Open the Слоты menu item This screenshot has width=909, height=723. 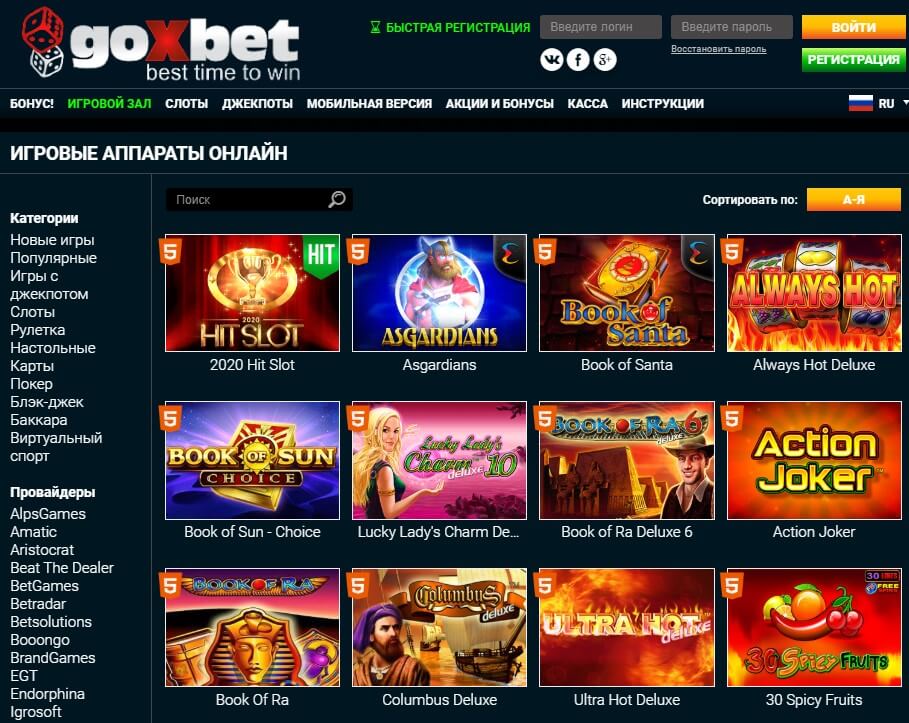(186, 104)
